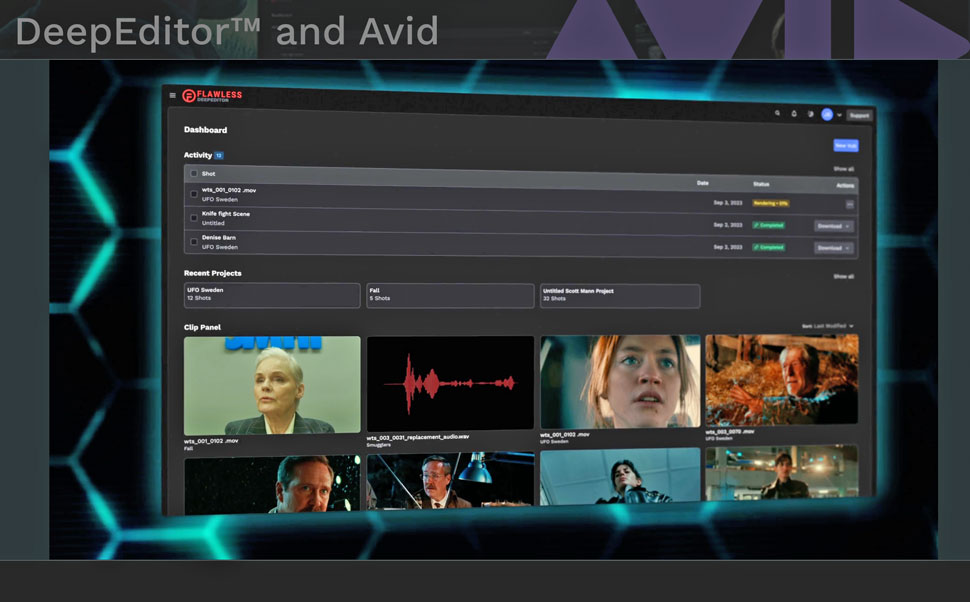970x602 pixels.
Task: Open notifications via the bell icon
Action: [794, 114]
